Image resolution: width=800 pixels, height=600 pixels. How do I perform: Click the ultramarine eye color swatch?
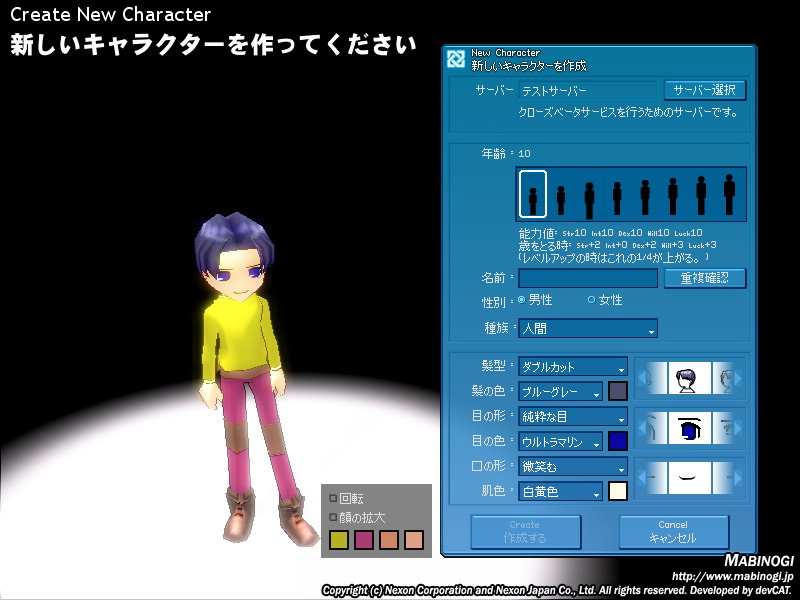(617, 441)
